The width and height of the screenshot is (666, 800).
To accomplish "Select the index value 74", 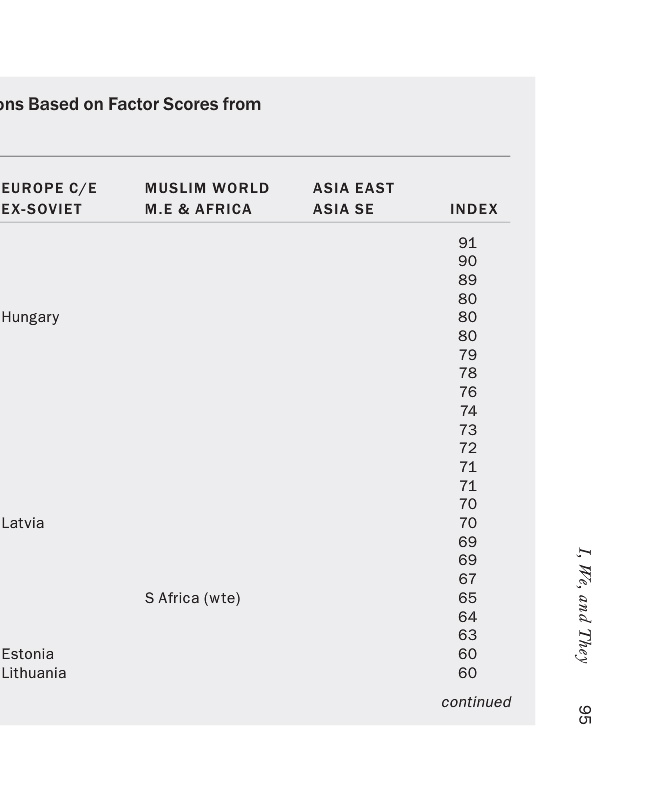I will pyautogui.click(x=467, y=411).
